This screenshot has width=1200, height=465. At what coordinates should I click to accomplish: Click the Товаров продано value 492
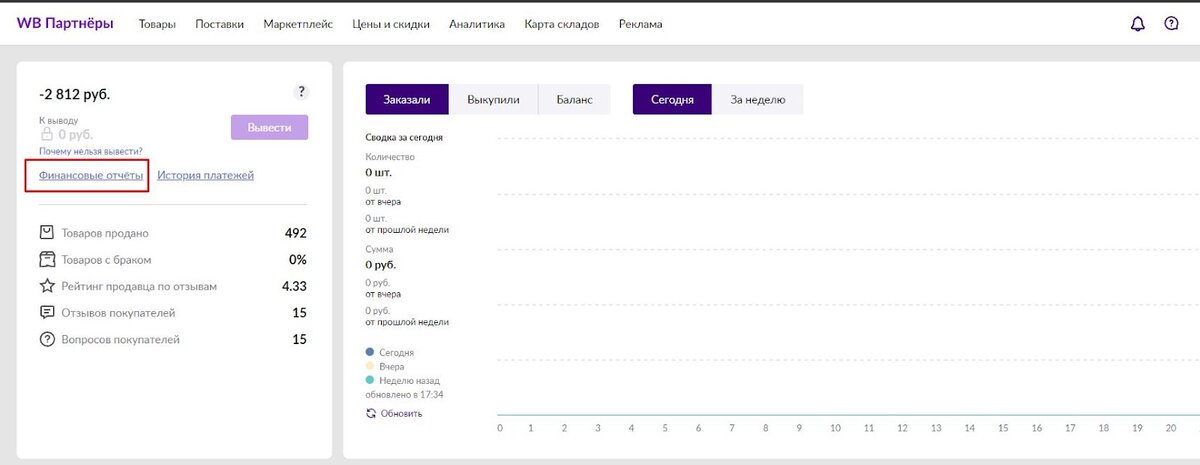click(296, 233)
